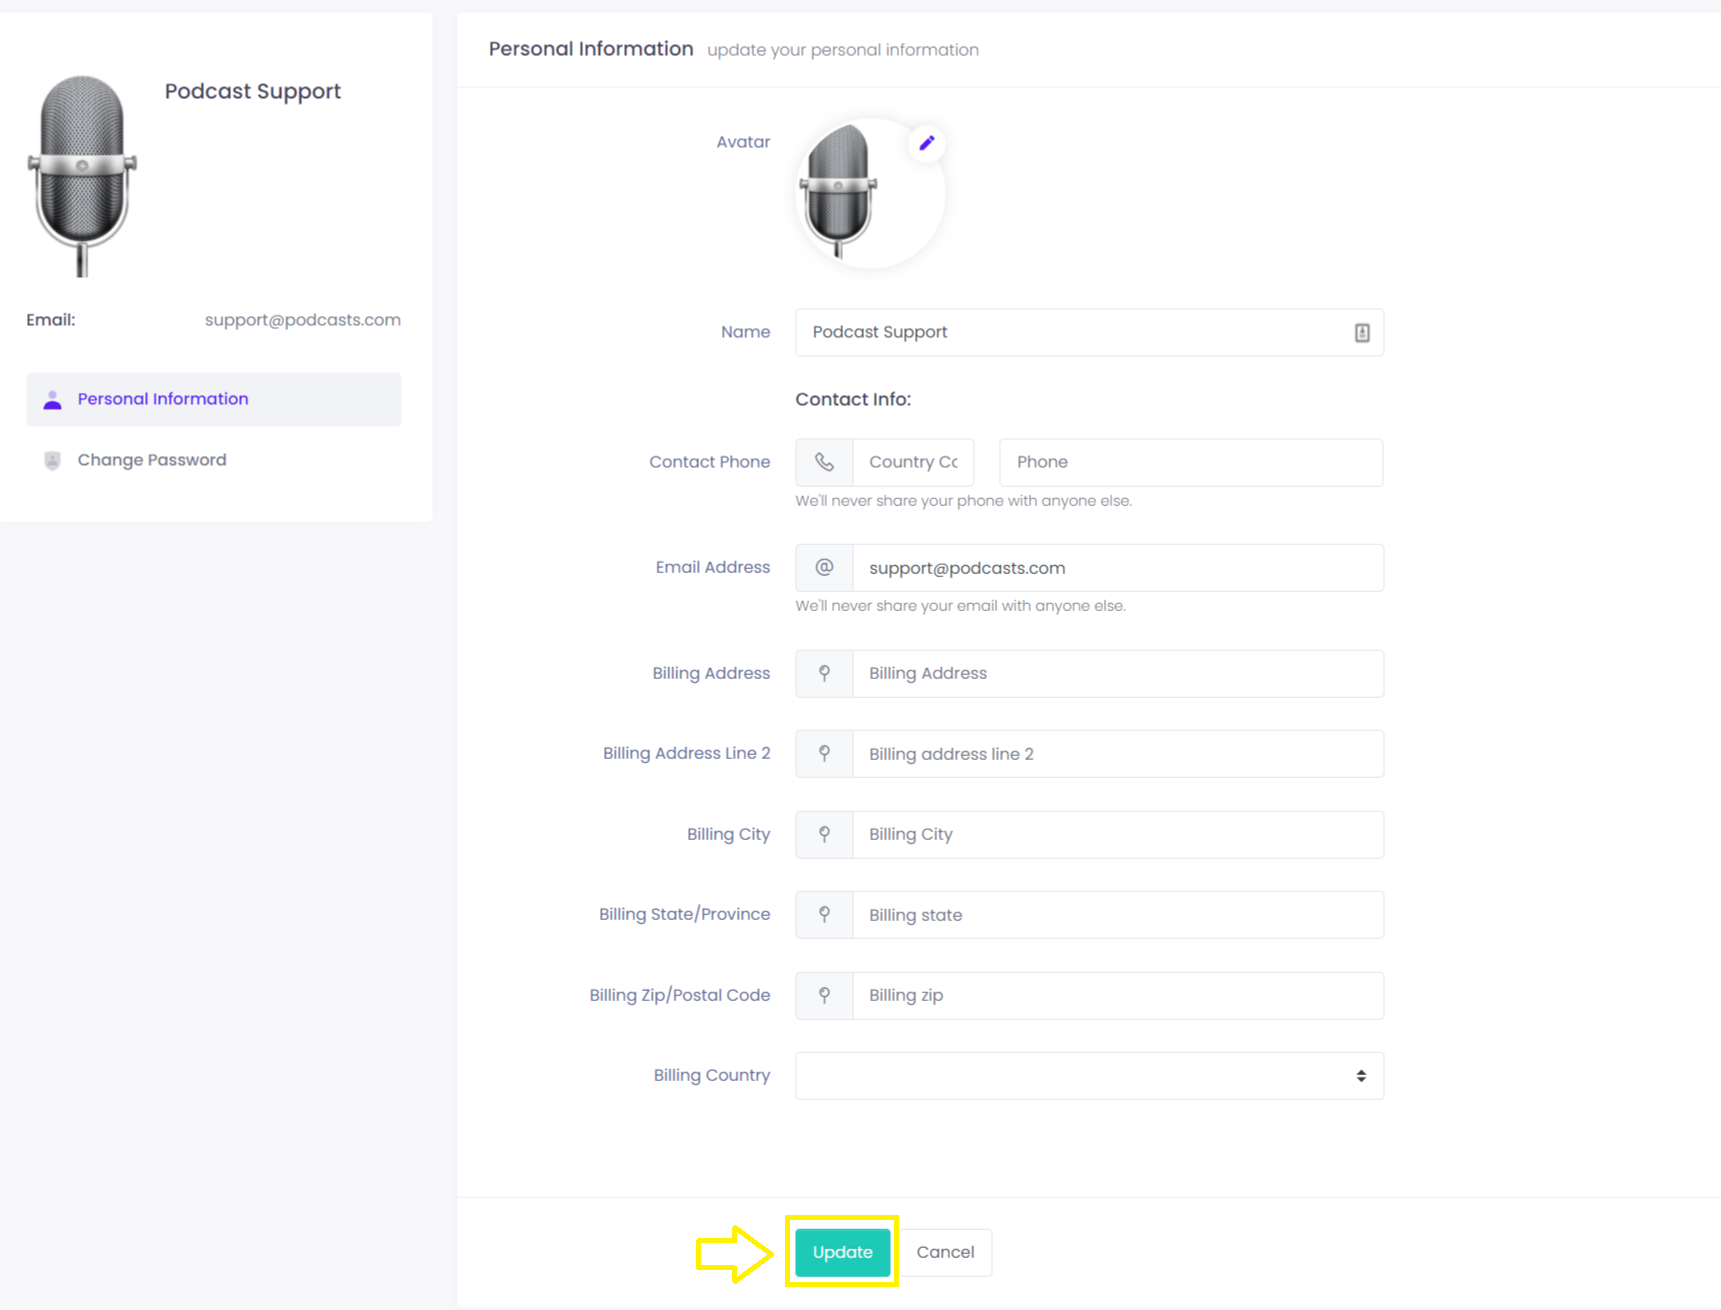Focus the Name input field
This screenshot has width=1721, height=1310.
point(1090,333)
